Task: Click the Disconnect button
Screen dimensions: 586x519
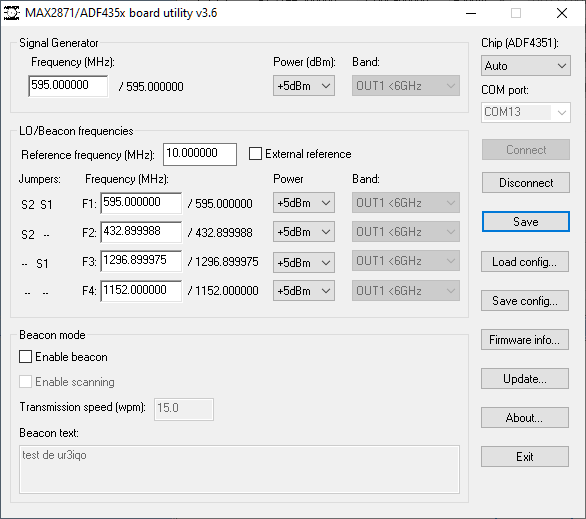Action: (525, 183)
